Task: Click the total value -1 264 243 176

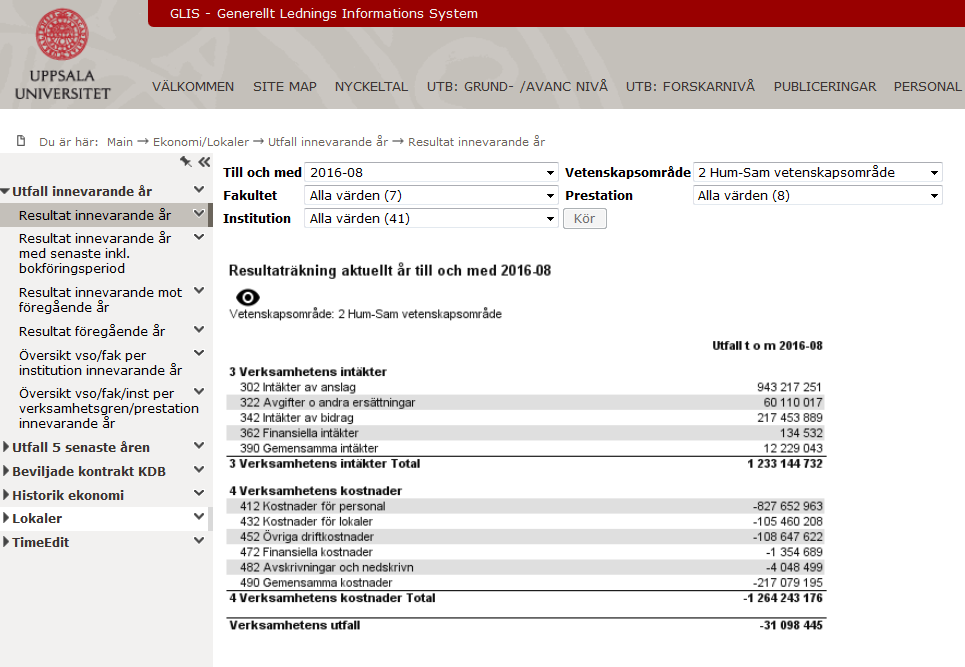Action: pos(782,598)
